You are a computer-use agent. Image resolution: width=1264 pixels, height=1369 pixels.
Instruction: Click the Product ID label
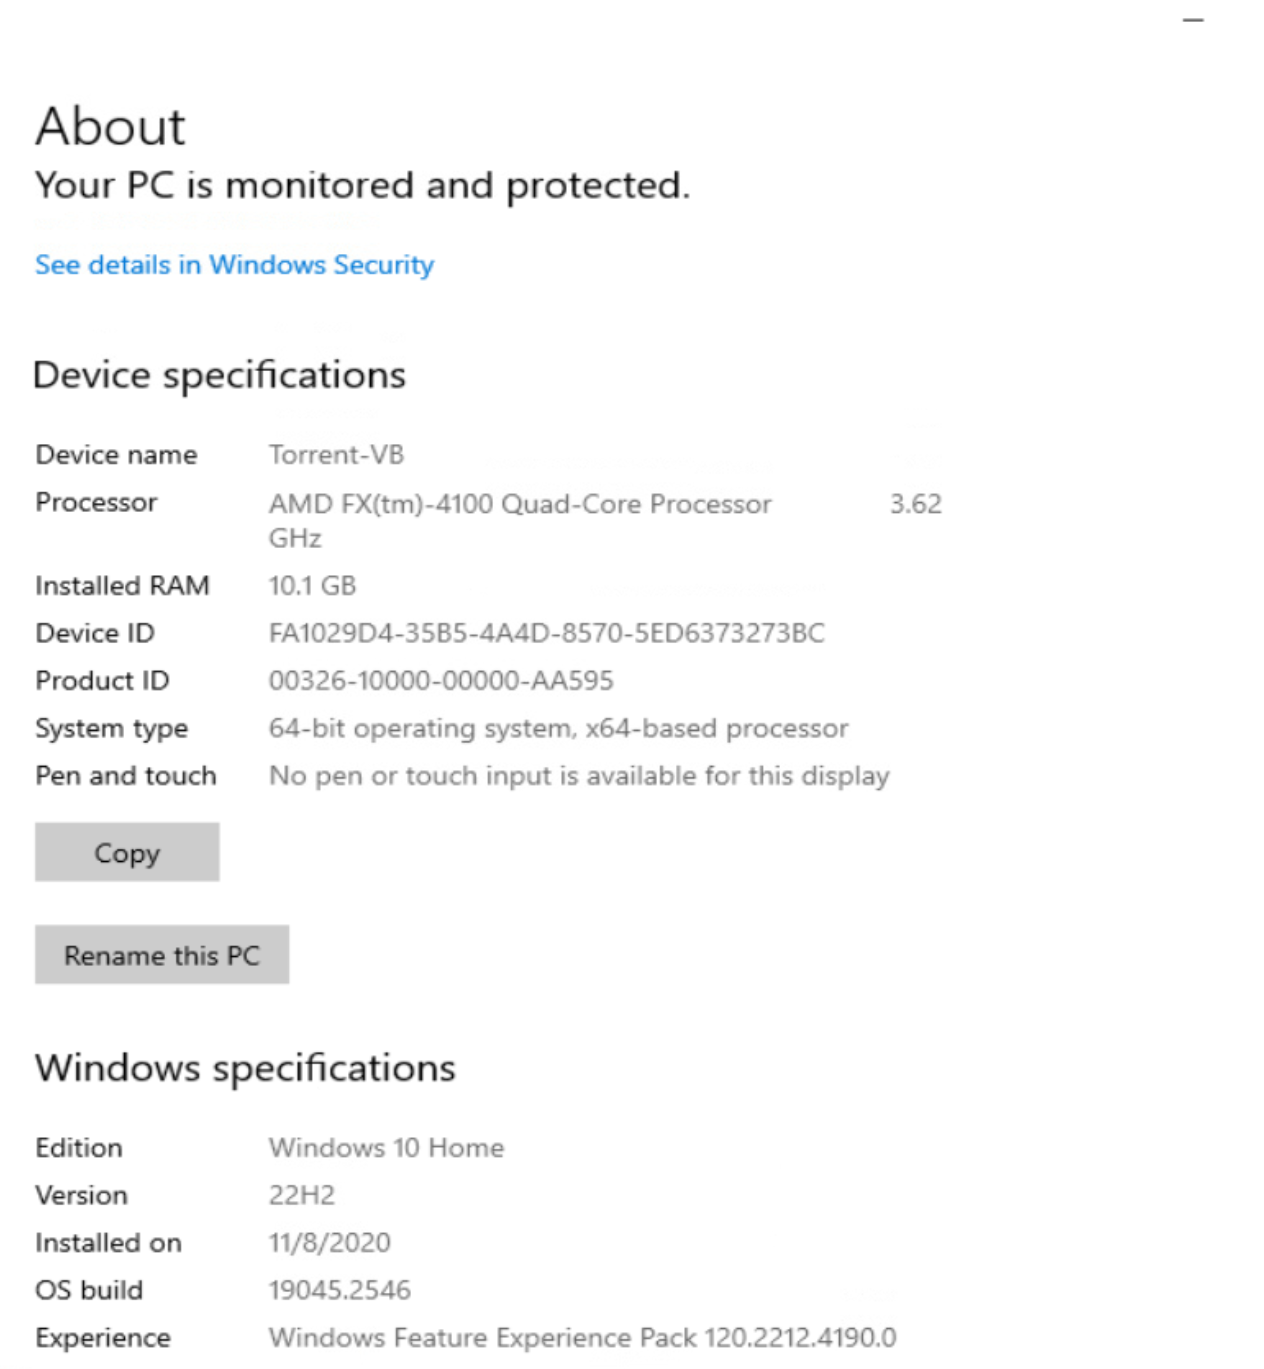(x=102, y=681)
